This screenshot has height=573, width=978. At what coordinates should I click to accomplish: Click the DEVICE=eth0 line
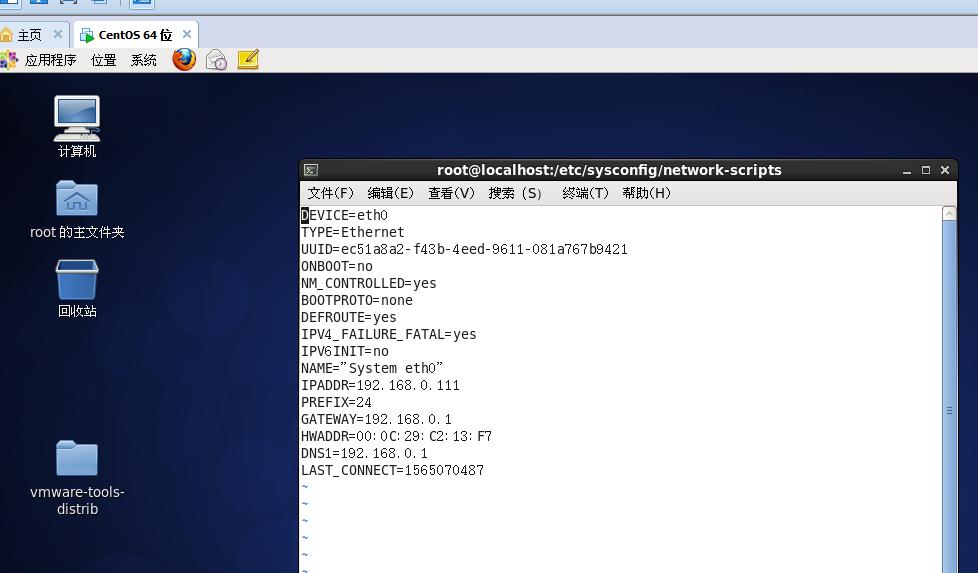pyautogui.click(x=344, y=215)
